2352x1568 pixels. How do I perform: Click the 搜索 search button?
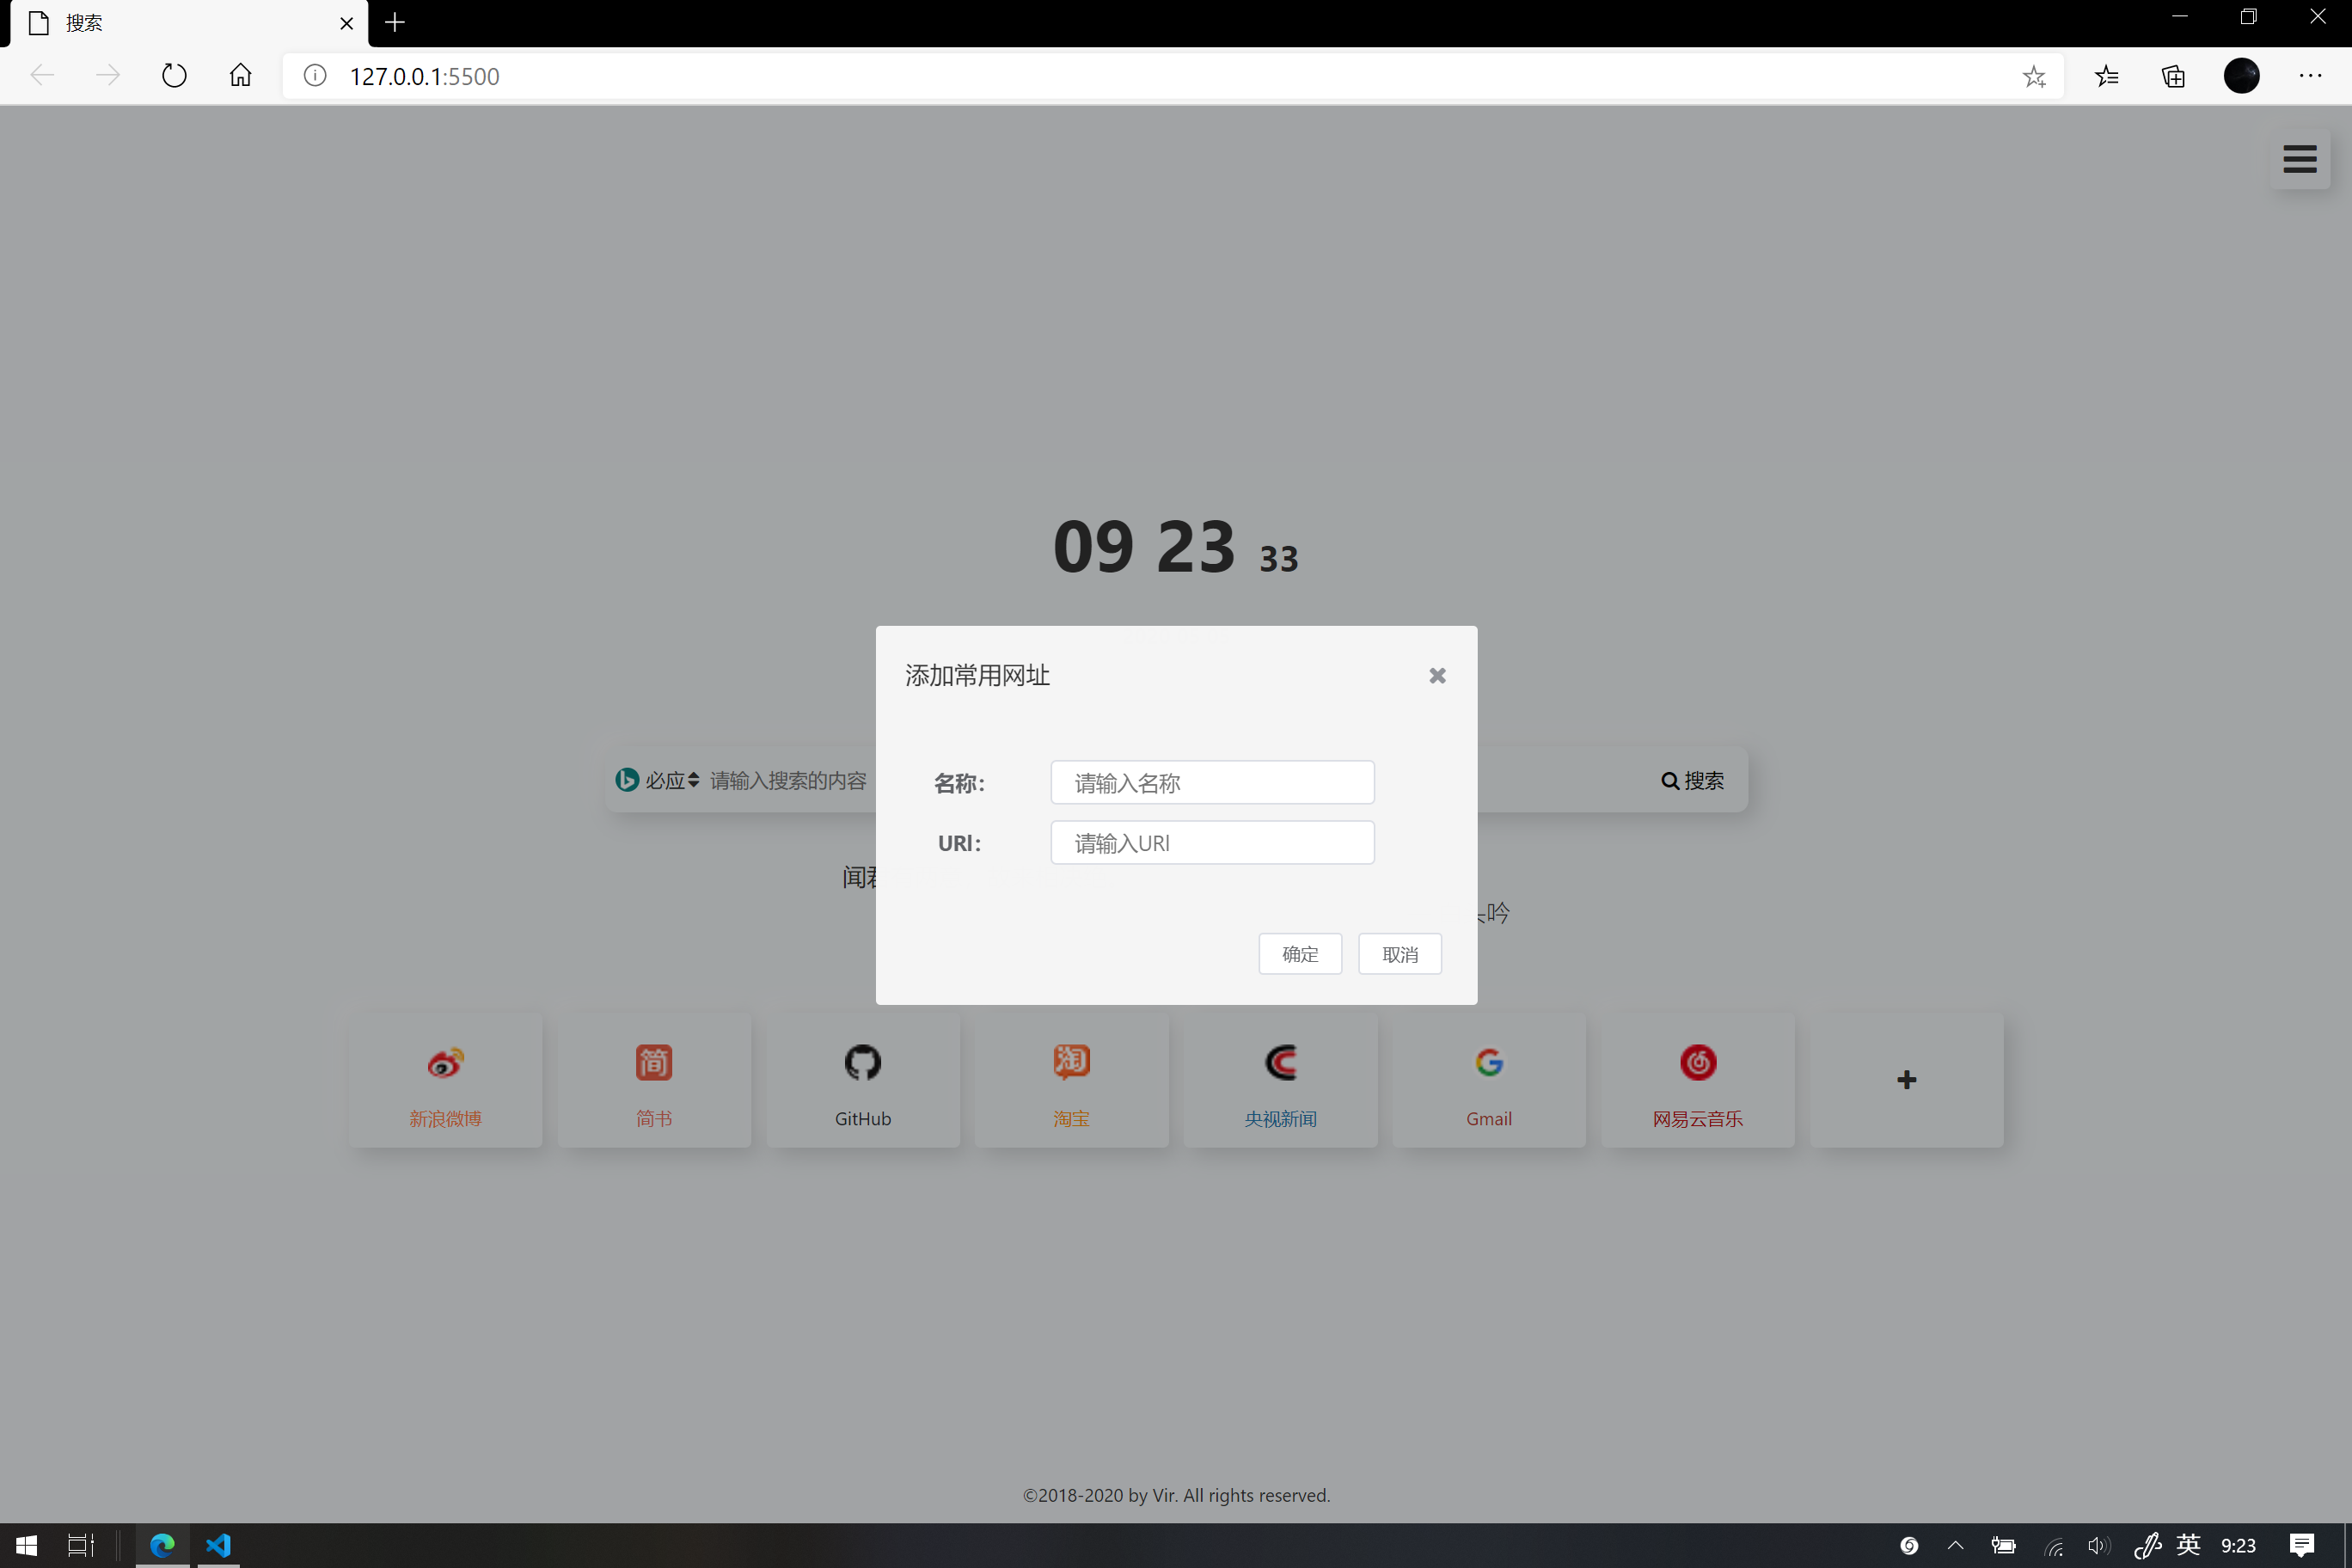coord(1692,780)
